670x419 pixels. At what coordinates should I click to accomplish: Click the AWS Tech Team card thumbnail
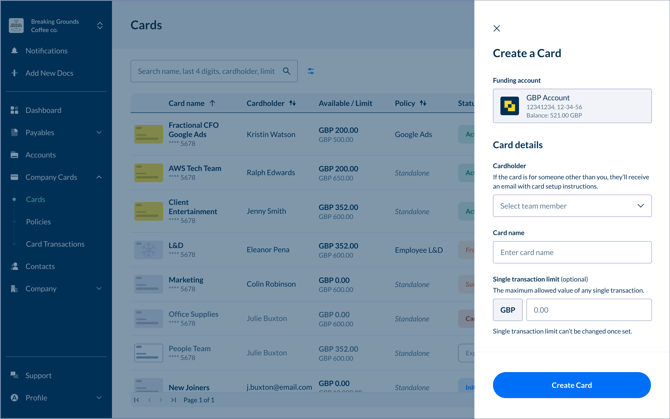tap(148, 173)
